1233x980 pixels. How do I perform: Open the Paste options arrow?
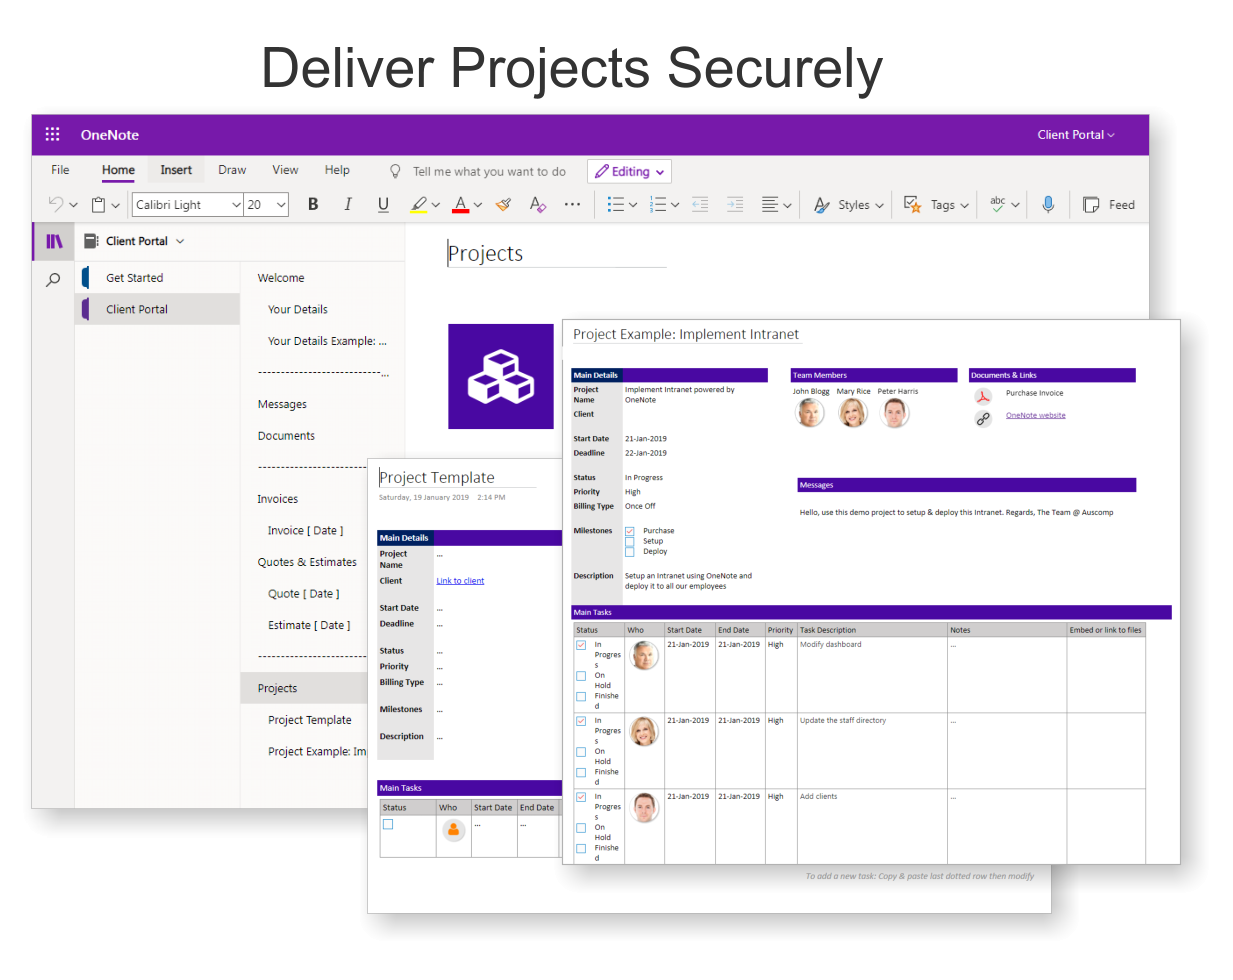coord(115,205)
